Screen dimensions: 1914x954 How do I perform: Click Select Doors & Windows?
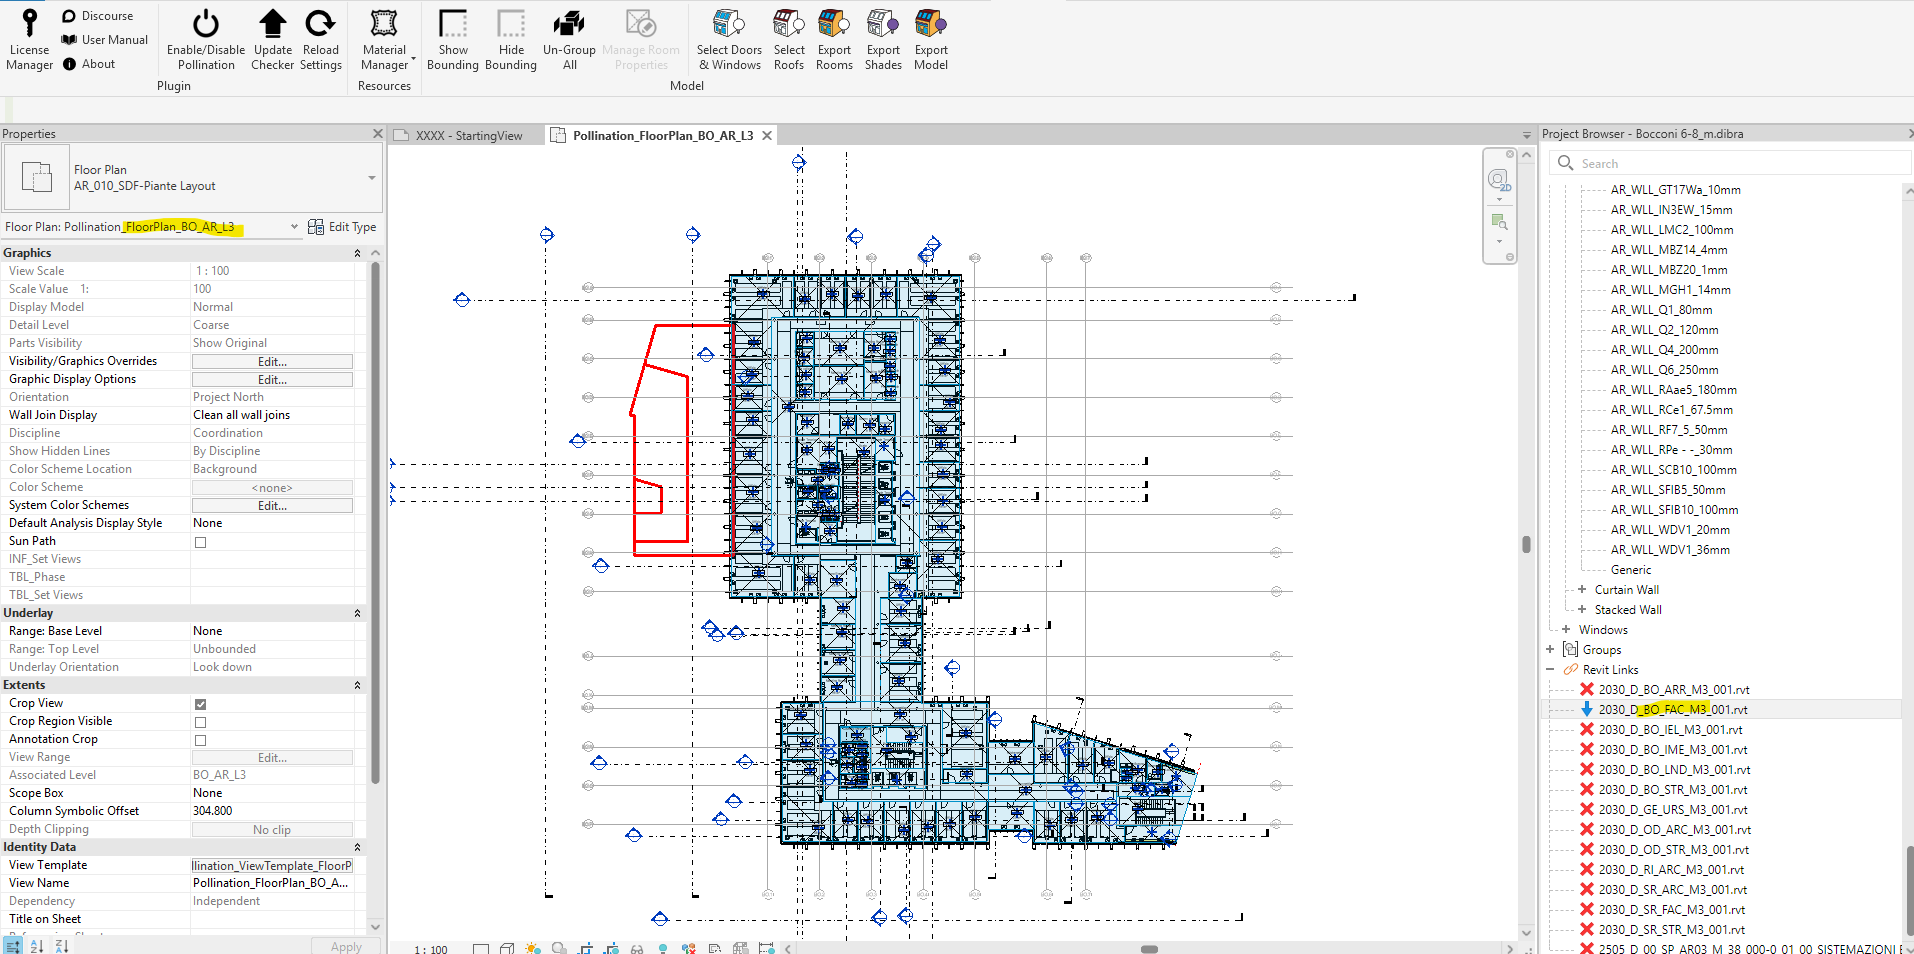729,40
